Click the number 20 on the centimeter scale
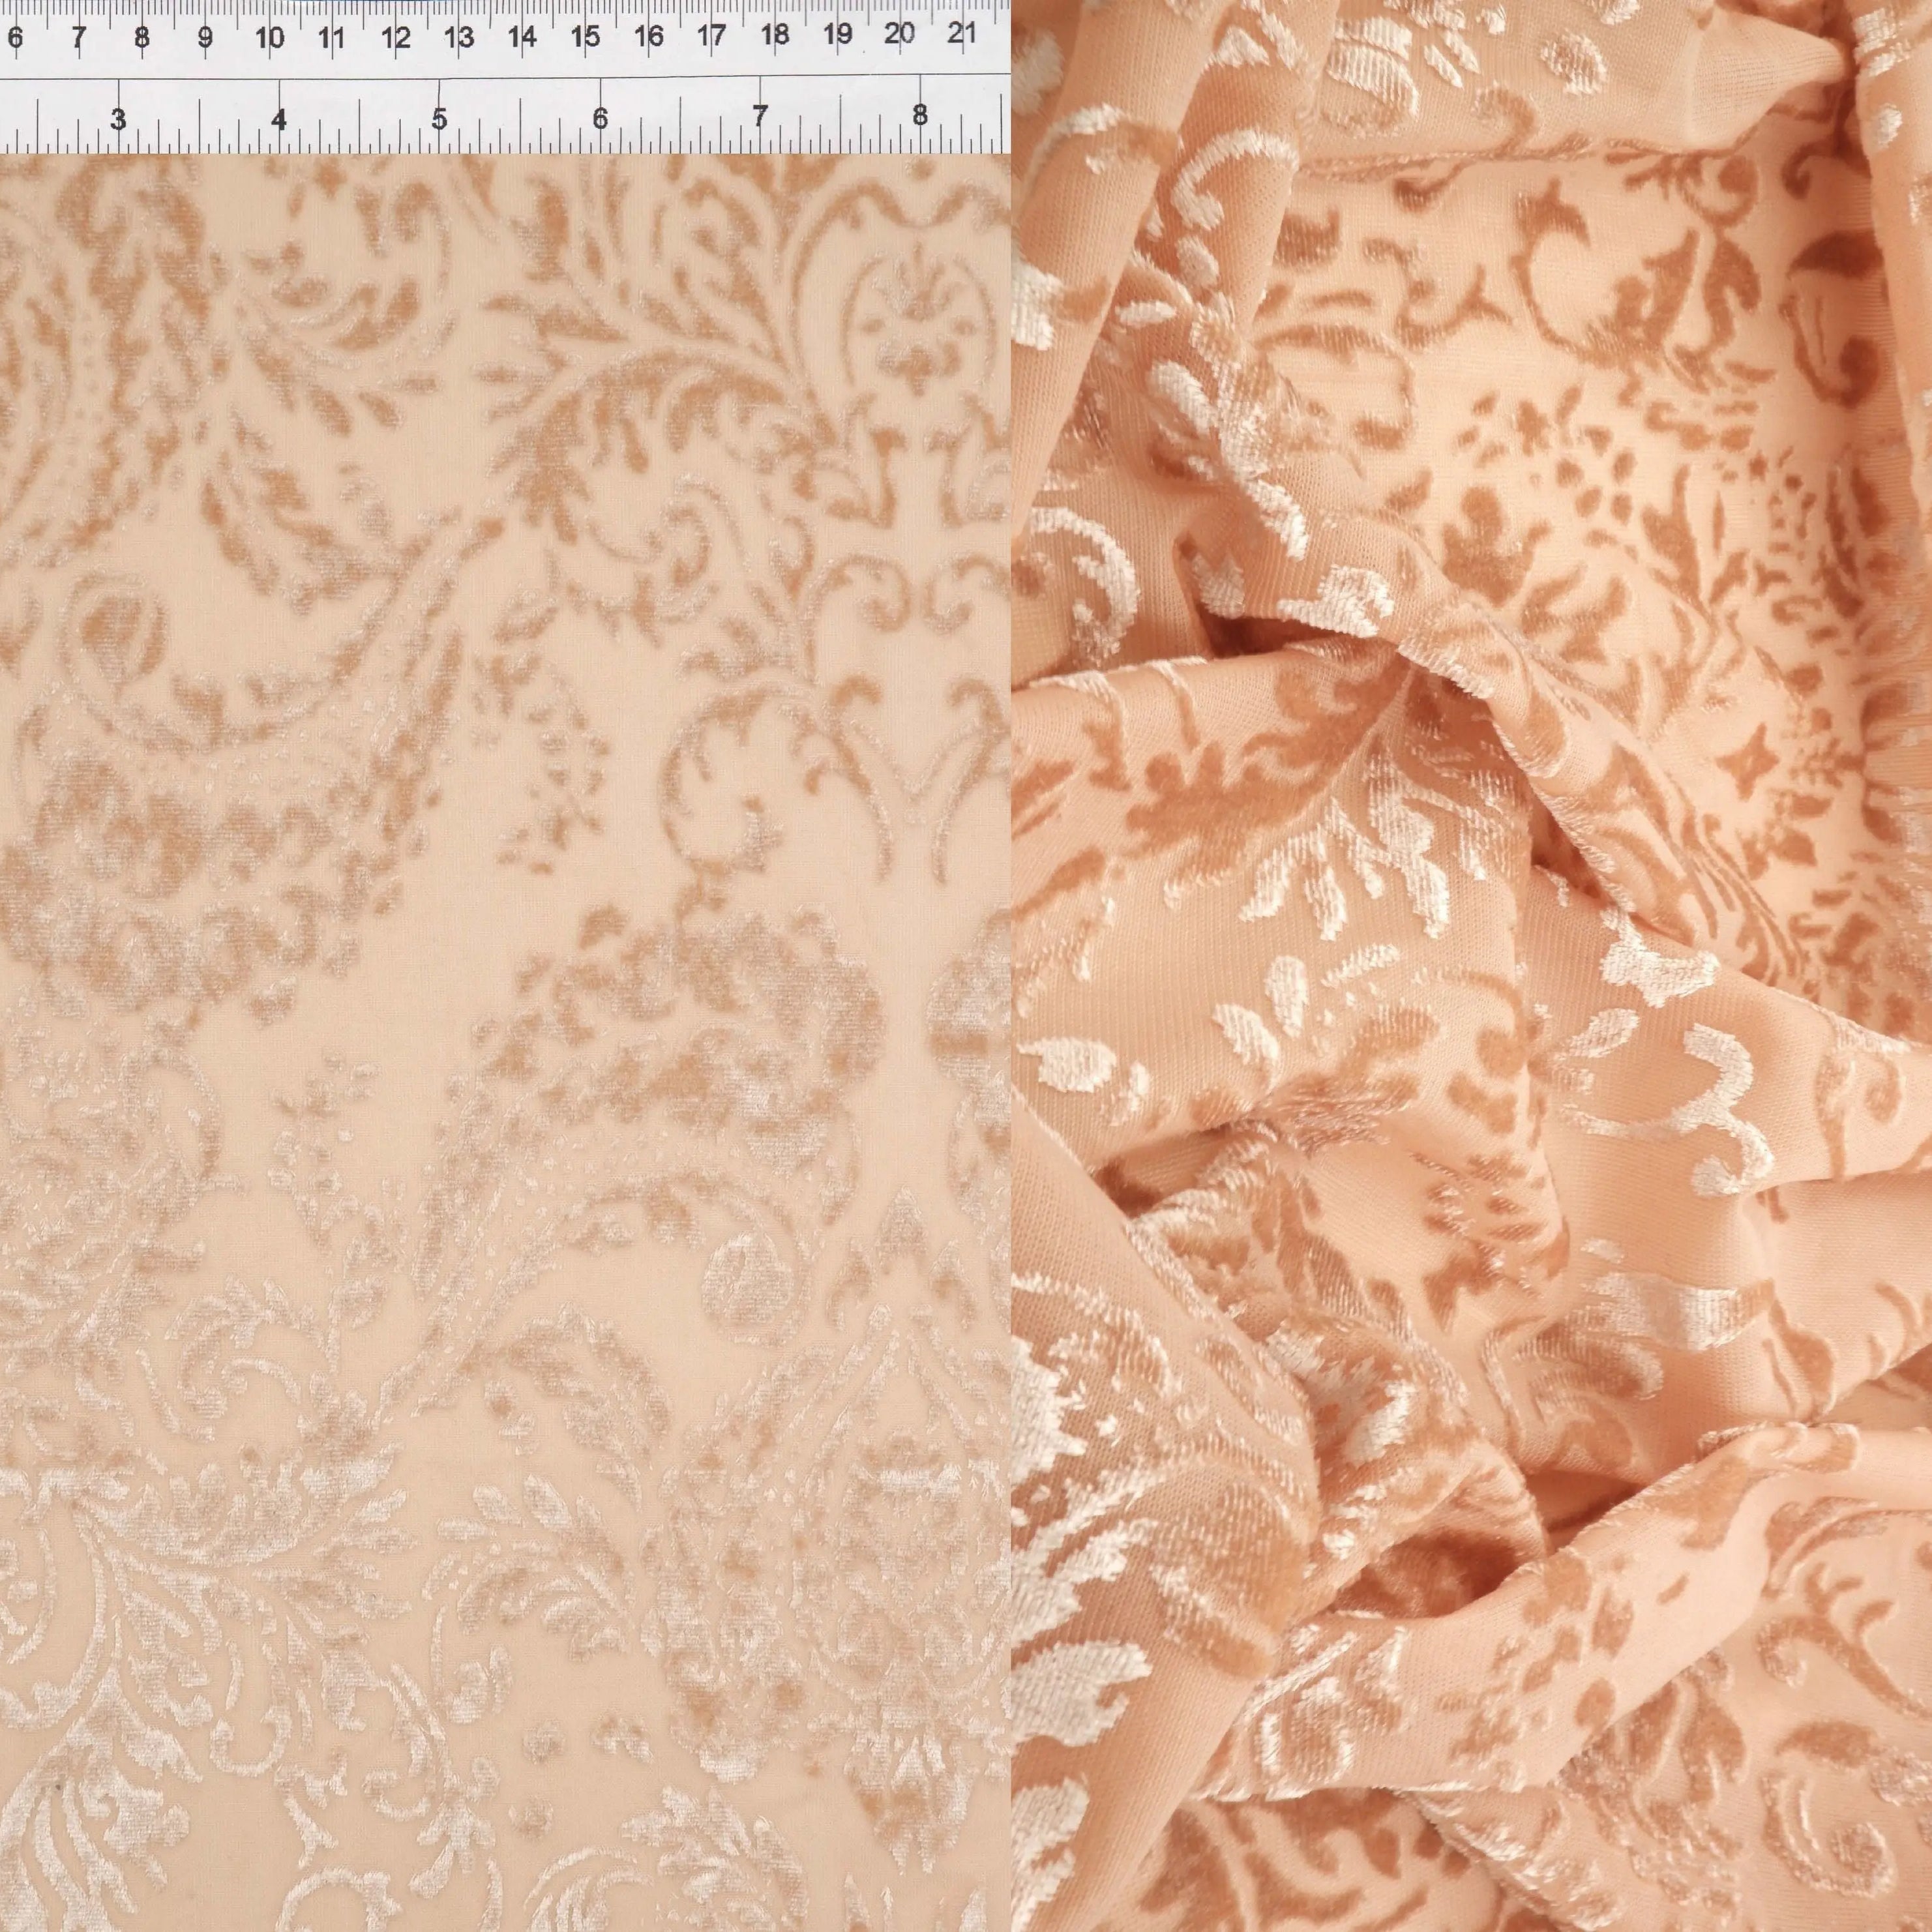The image size is (1932, 1932). (899, 34)
